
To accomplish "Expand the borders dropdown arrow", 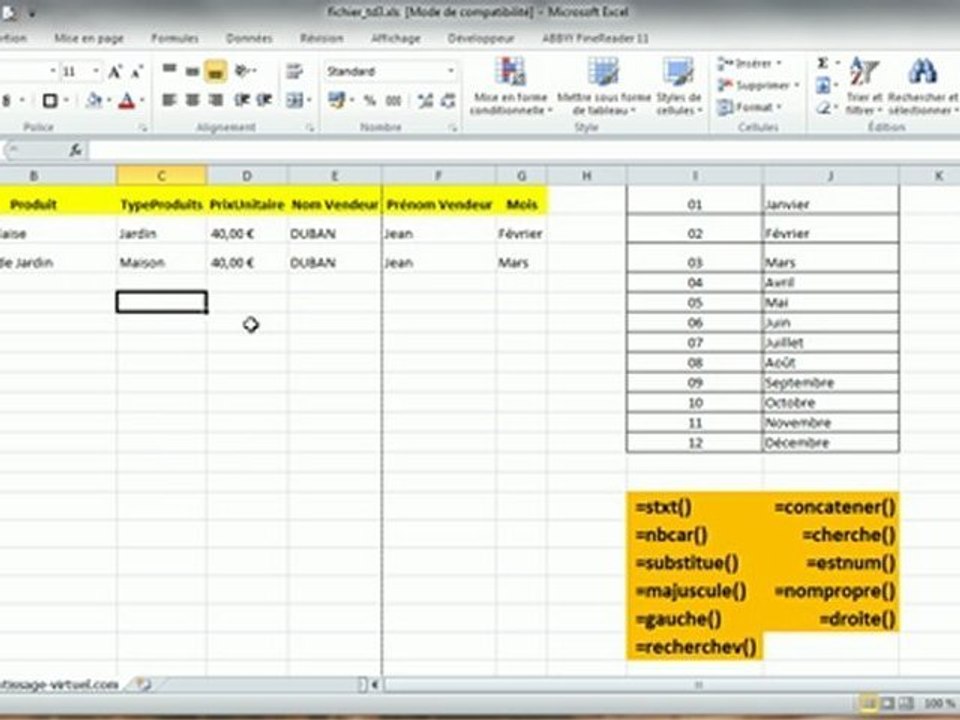I will [x=66, y=100].
